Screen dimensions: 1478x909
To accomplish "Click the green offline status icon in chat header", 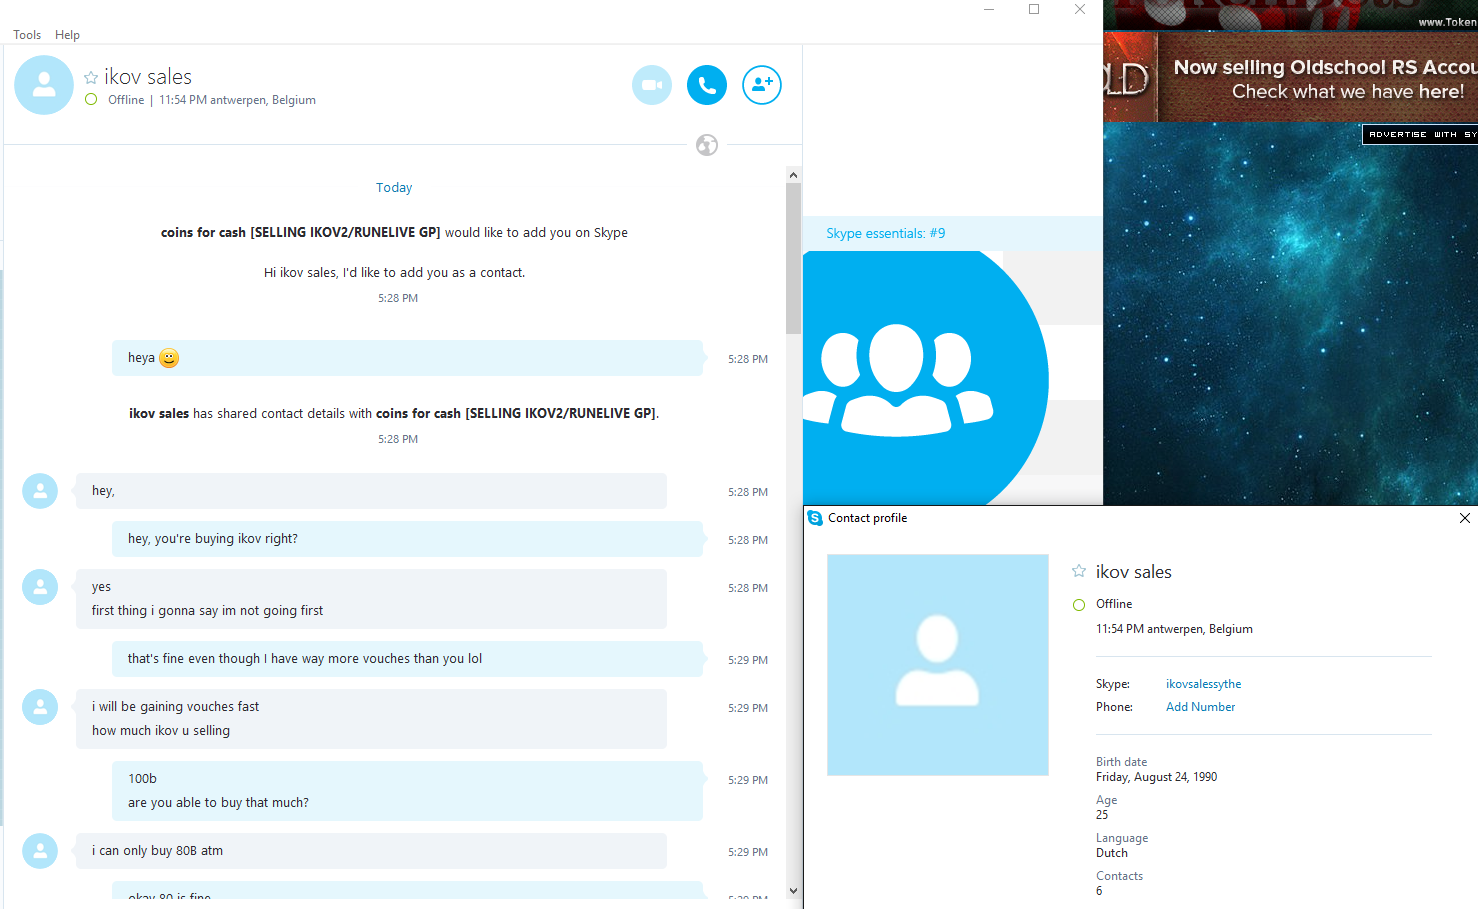I will [x=91, y=100].
